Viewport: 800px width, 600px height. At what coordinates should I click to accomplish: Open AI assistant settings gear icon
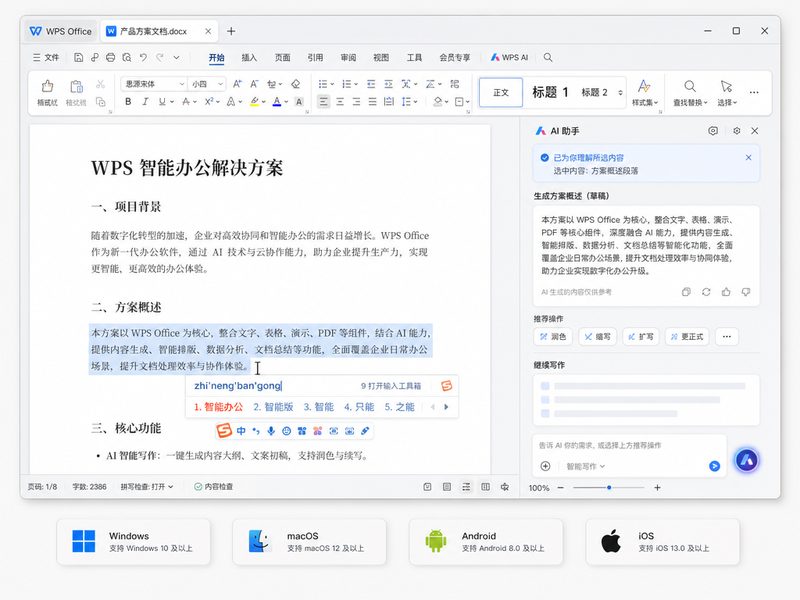(737, 131)
